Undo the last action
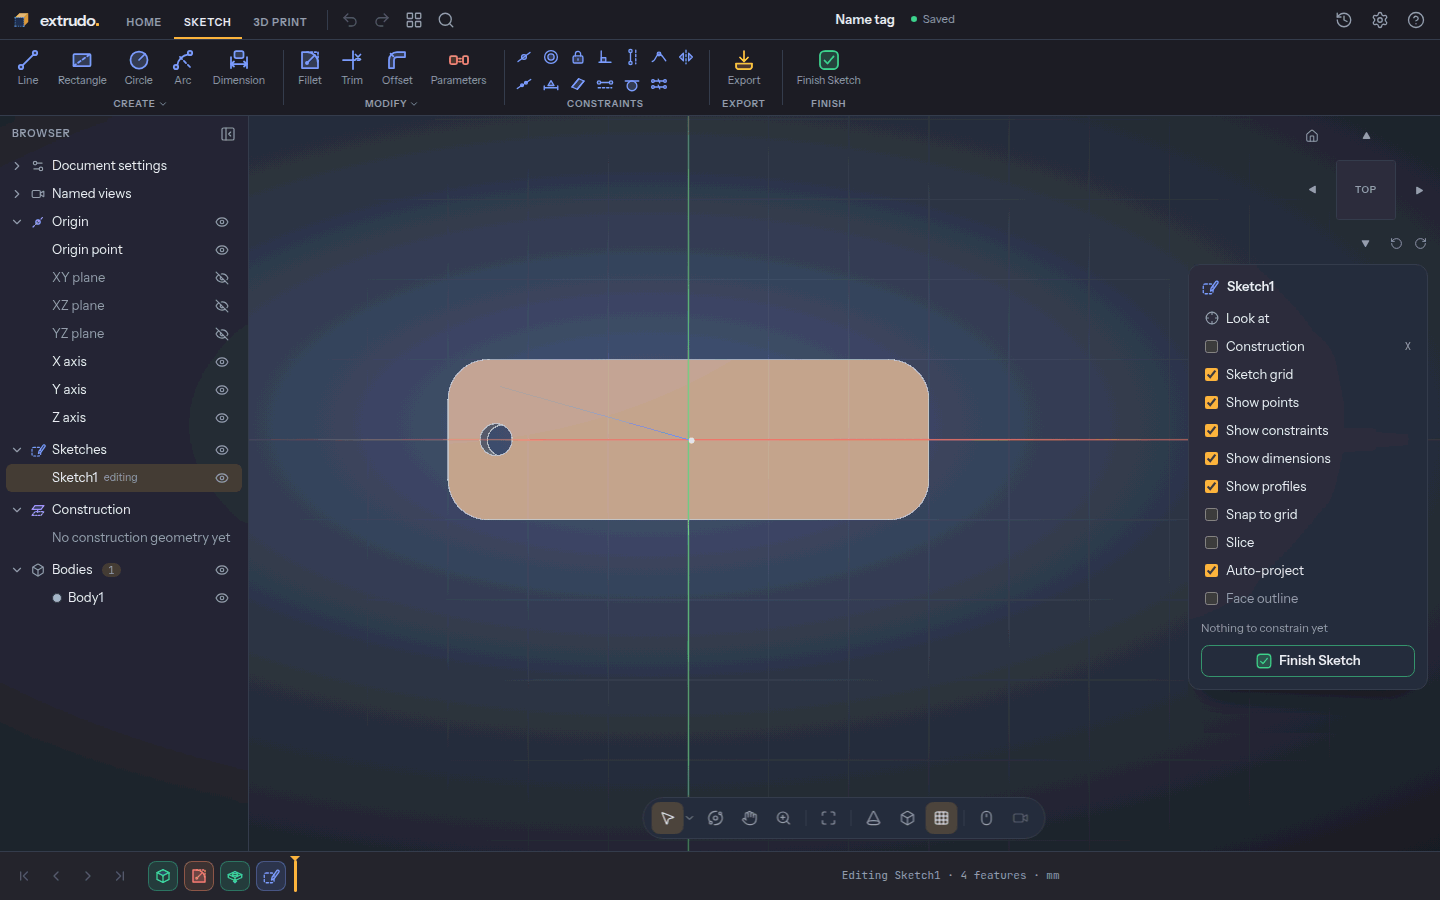This screenshot has width=1440, height=900. click(x=350, y=20)
